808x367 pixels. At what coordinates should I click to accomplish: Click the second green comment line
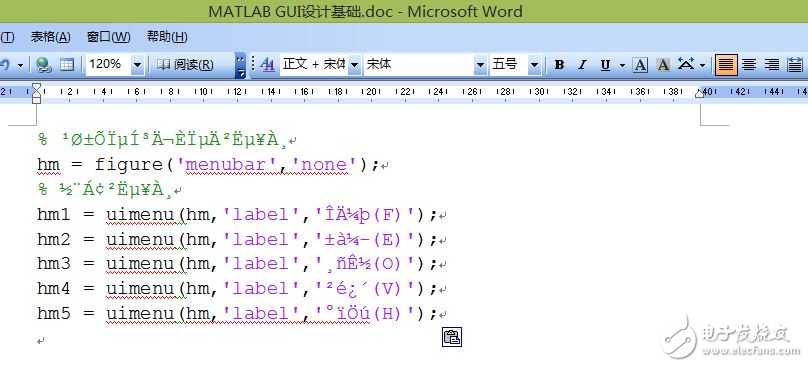[105, 190]
